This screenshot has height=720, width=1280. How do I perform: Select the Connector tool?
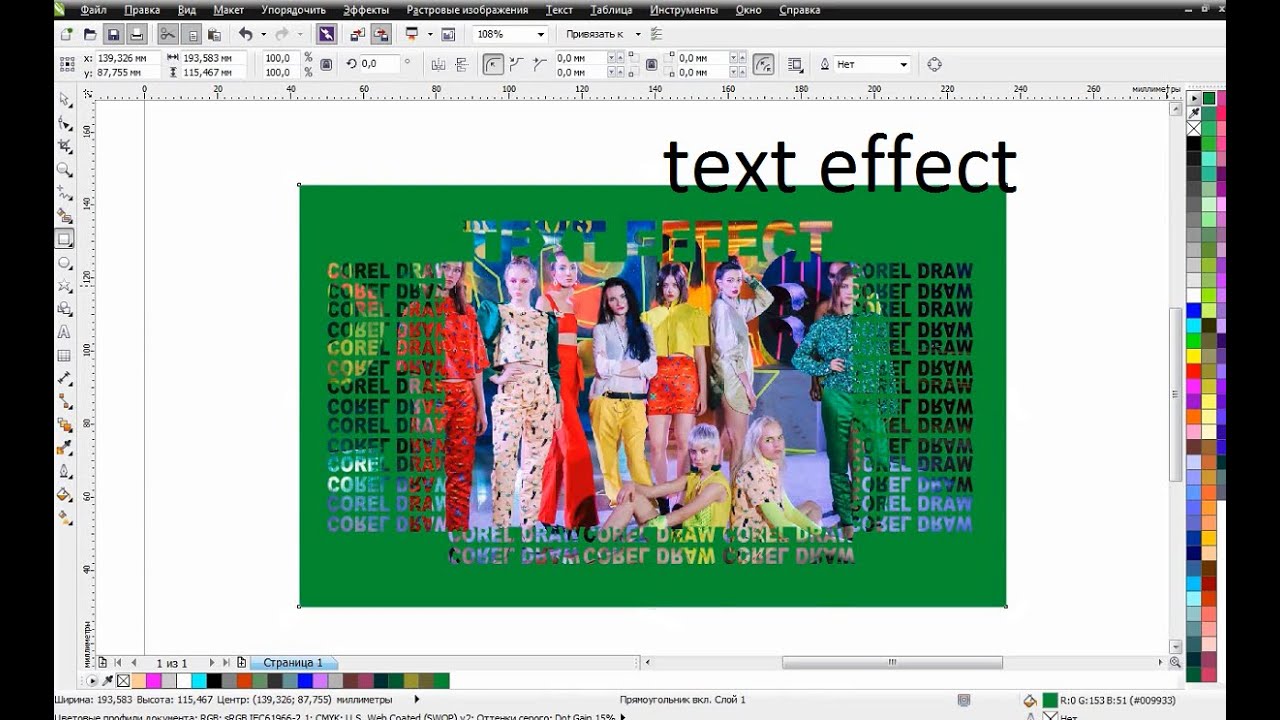[65, 401]
